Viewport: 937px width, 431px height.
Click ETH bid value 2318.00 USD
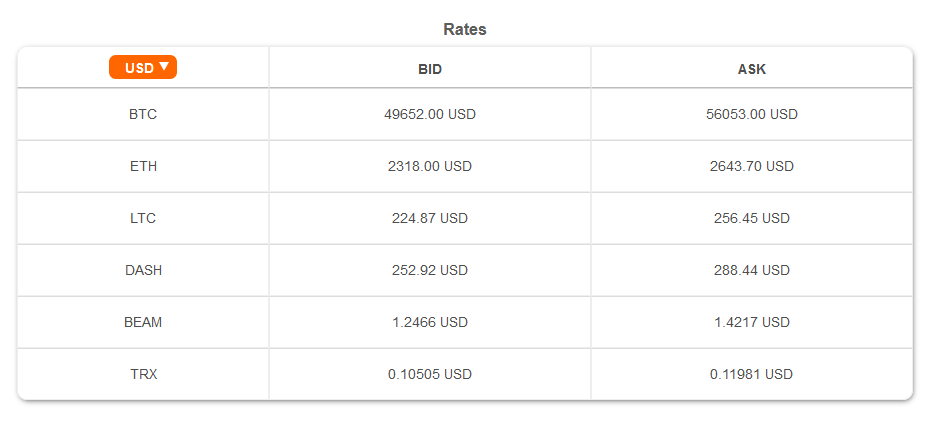click(430, 166)
